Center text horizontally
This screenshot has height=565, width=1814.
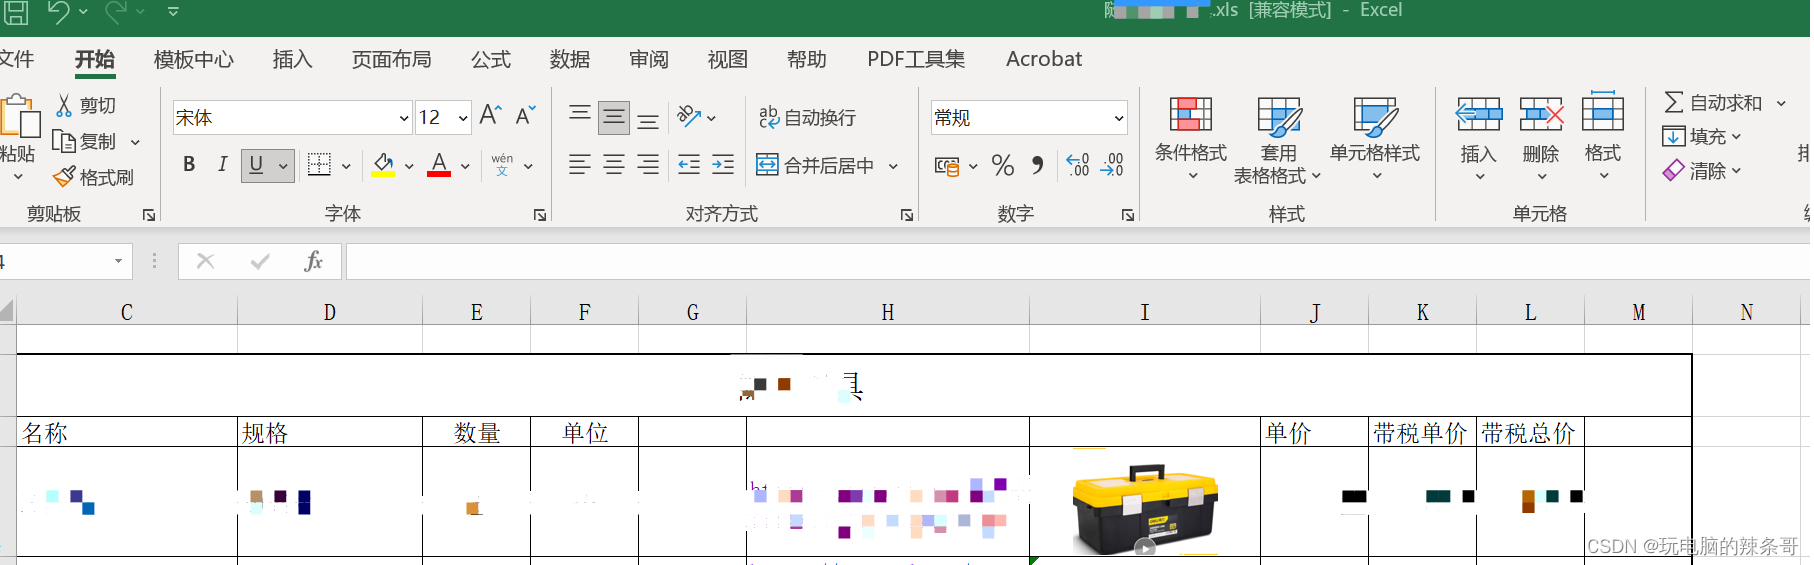click(x=614, y=165)
